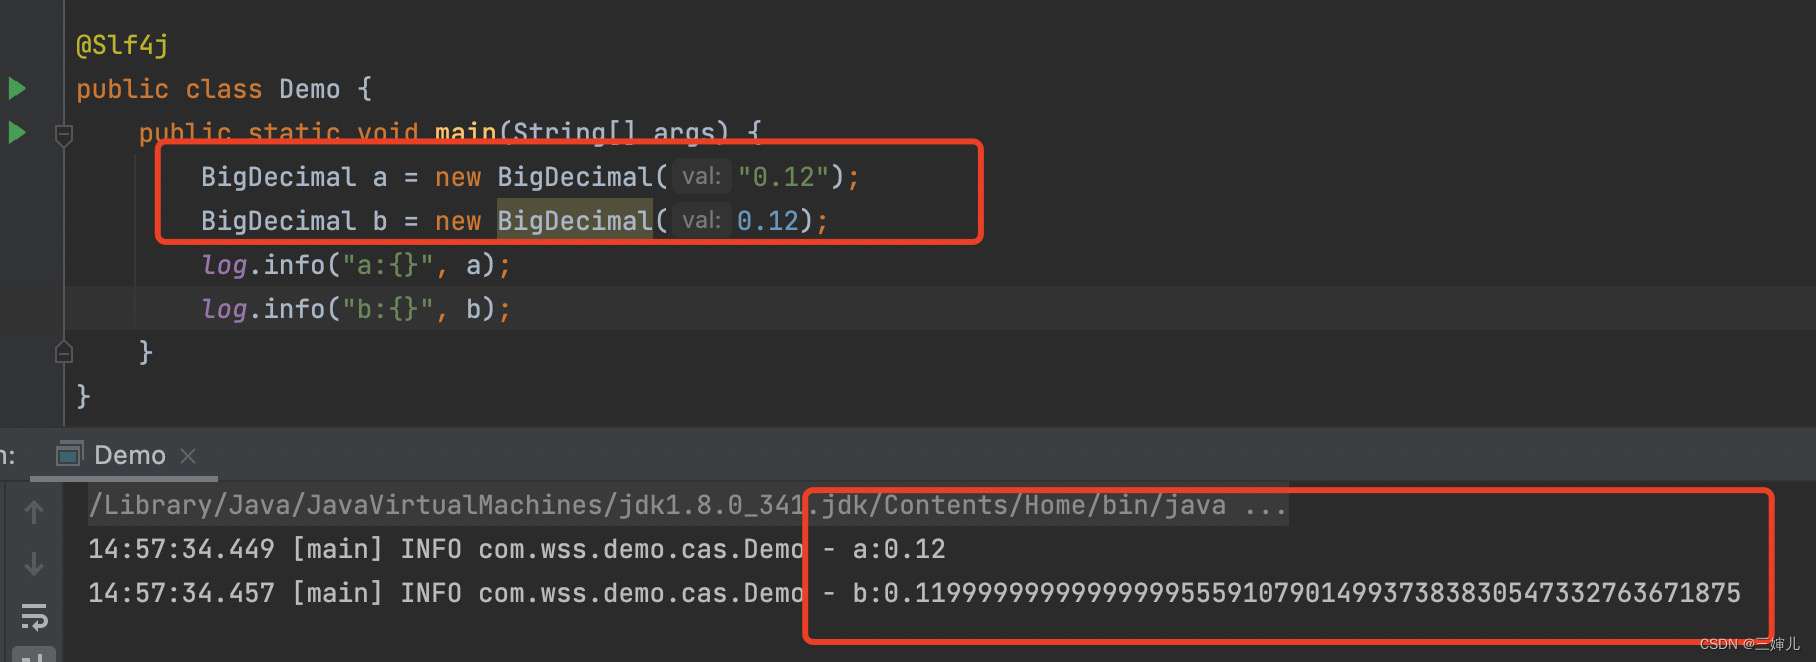Close the Demo run tab

[x=188, y=456]
